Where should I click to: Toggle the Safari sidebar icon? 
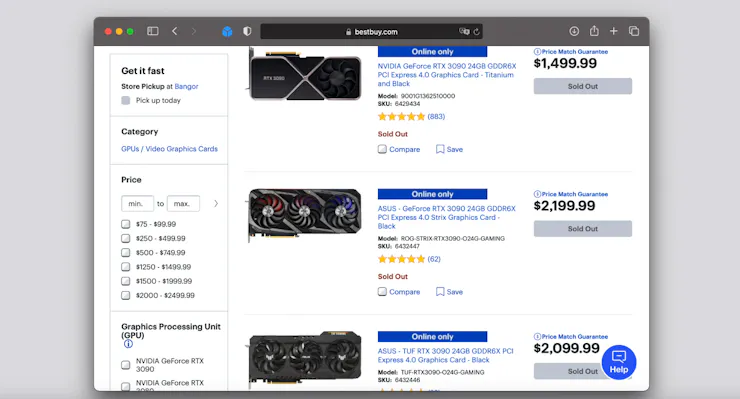[152, 31]
